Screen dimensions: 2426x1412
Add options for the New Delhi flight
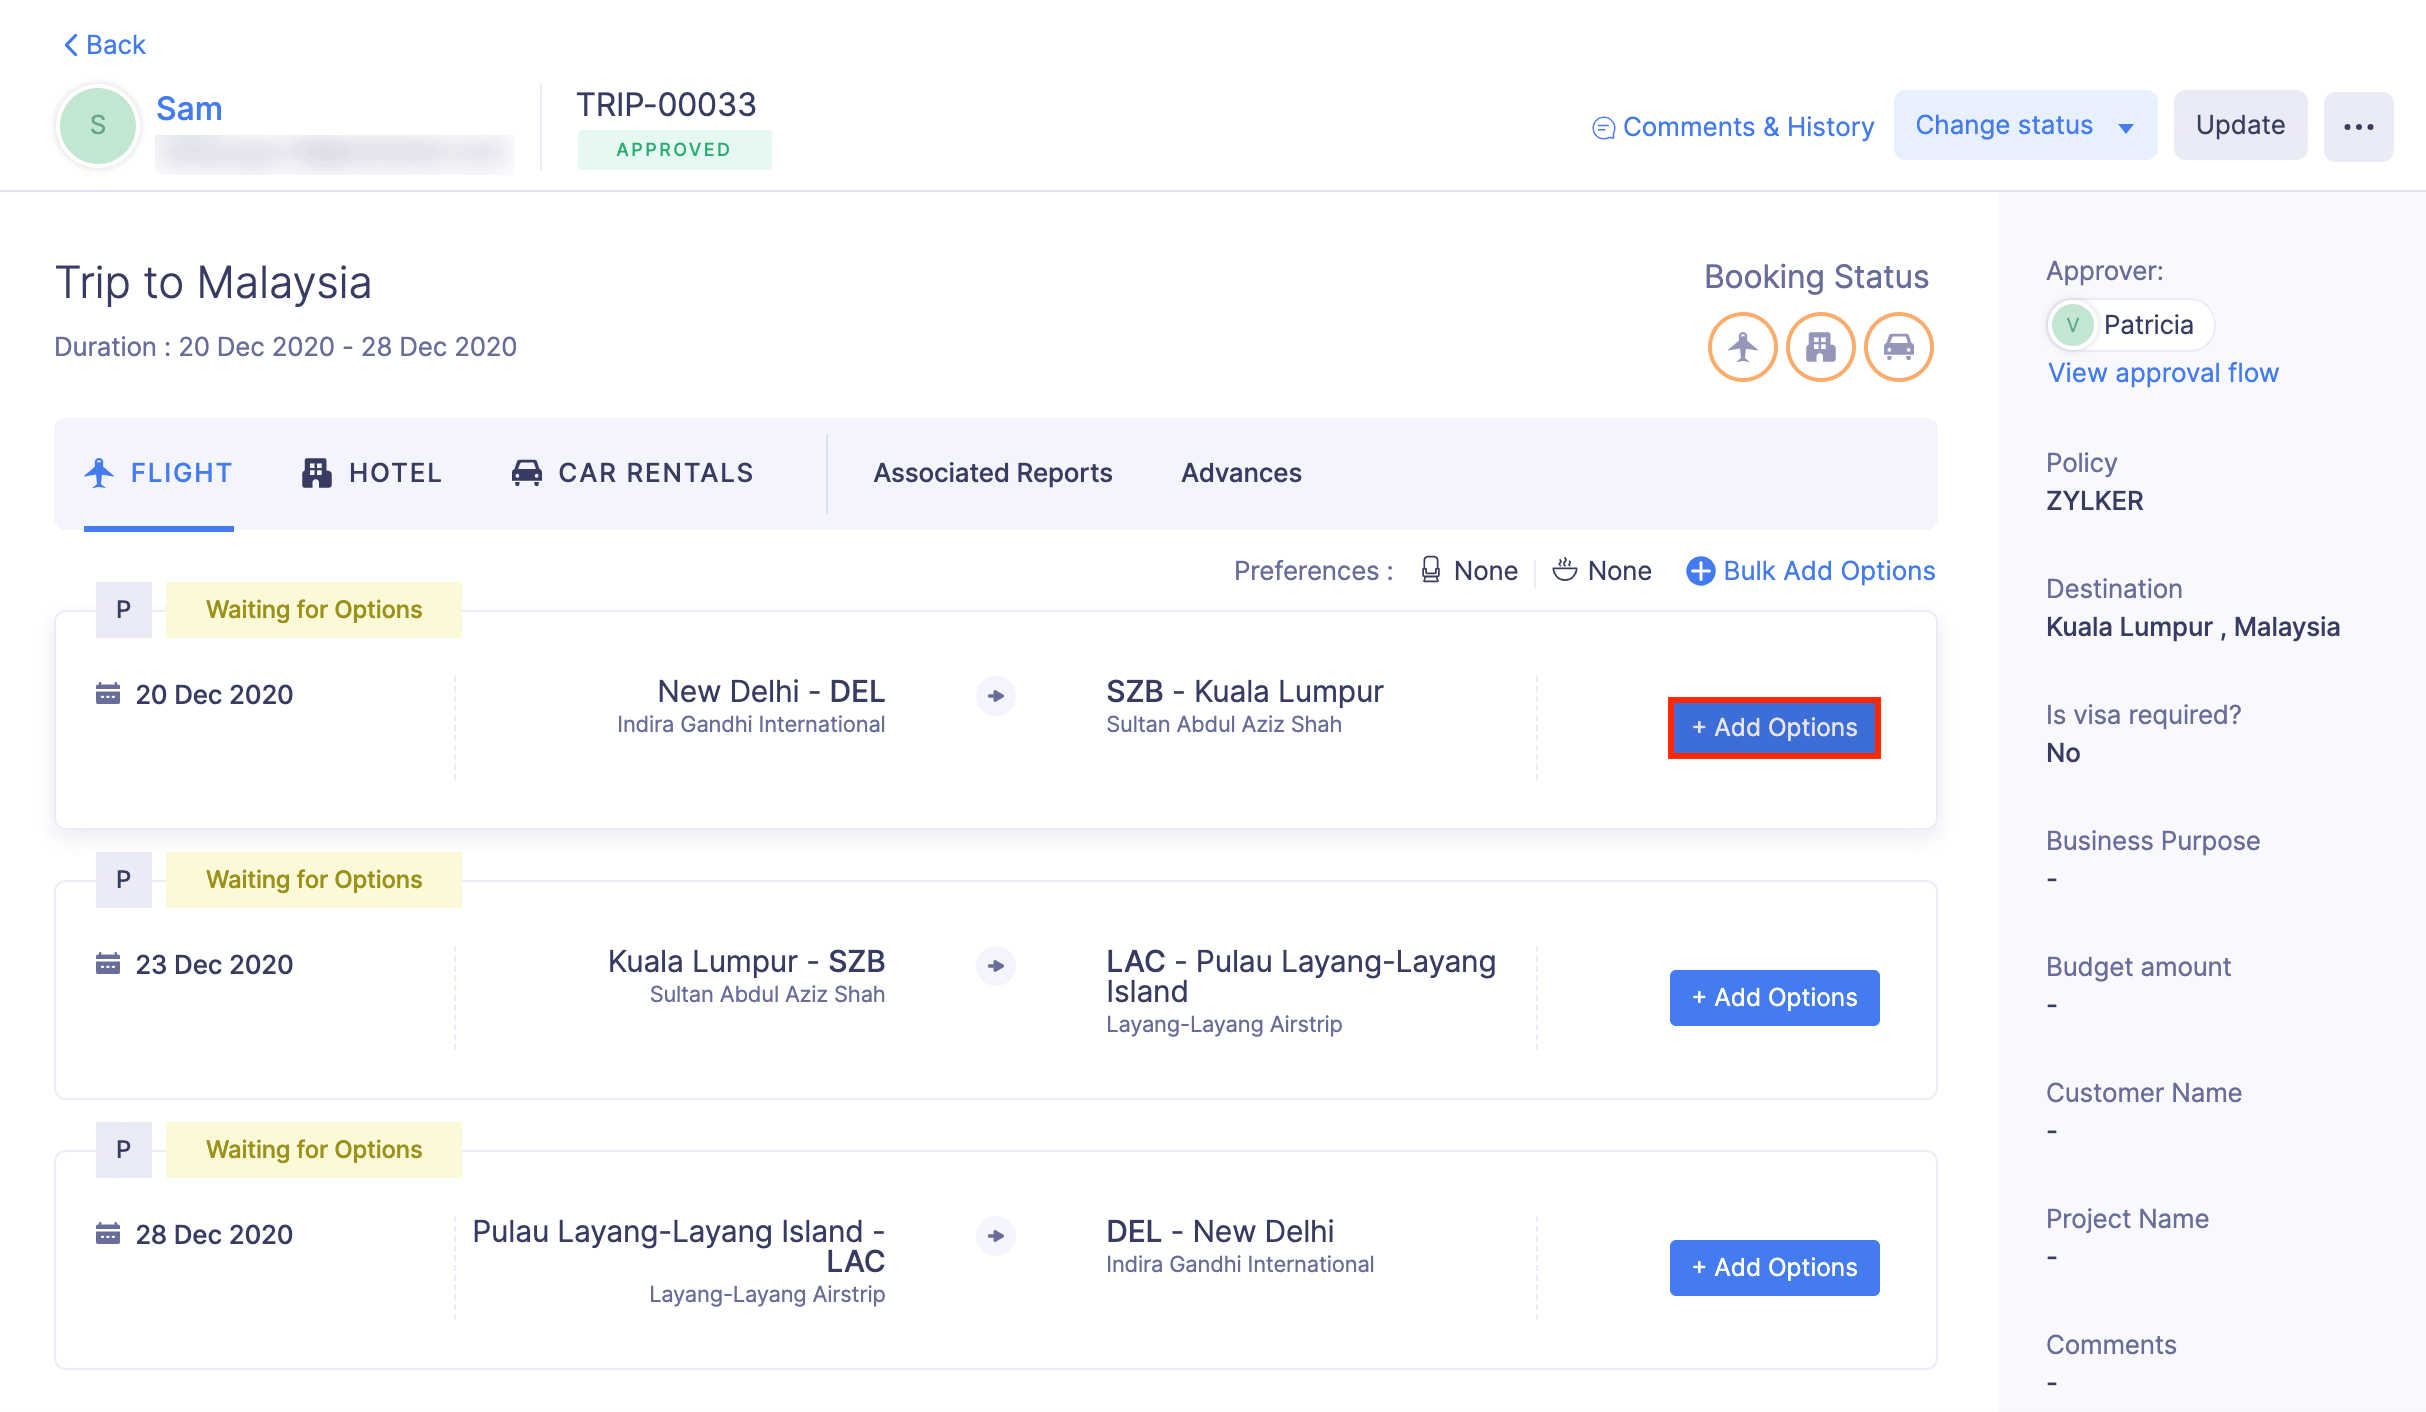point(1774,728)
